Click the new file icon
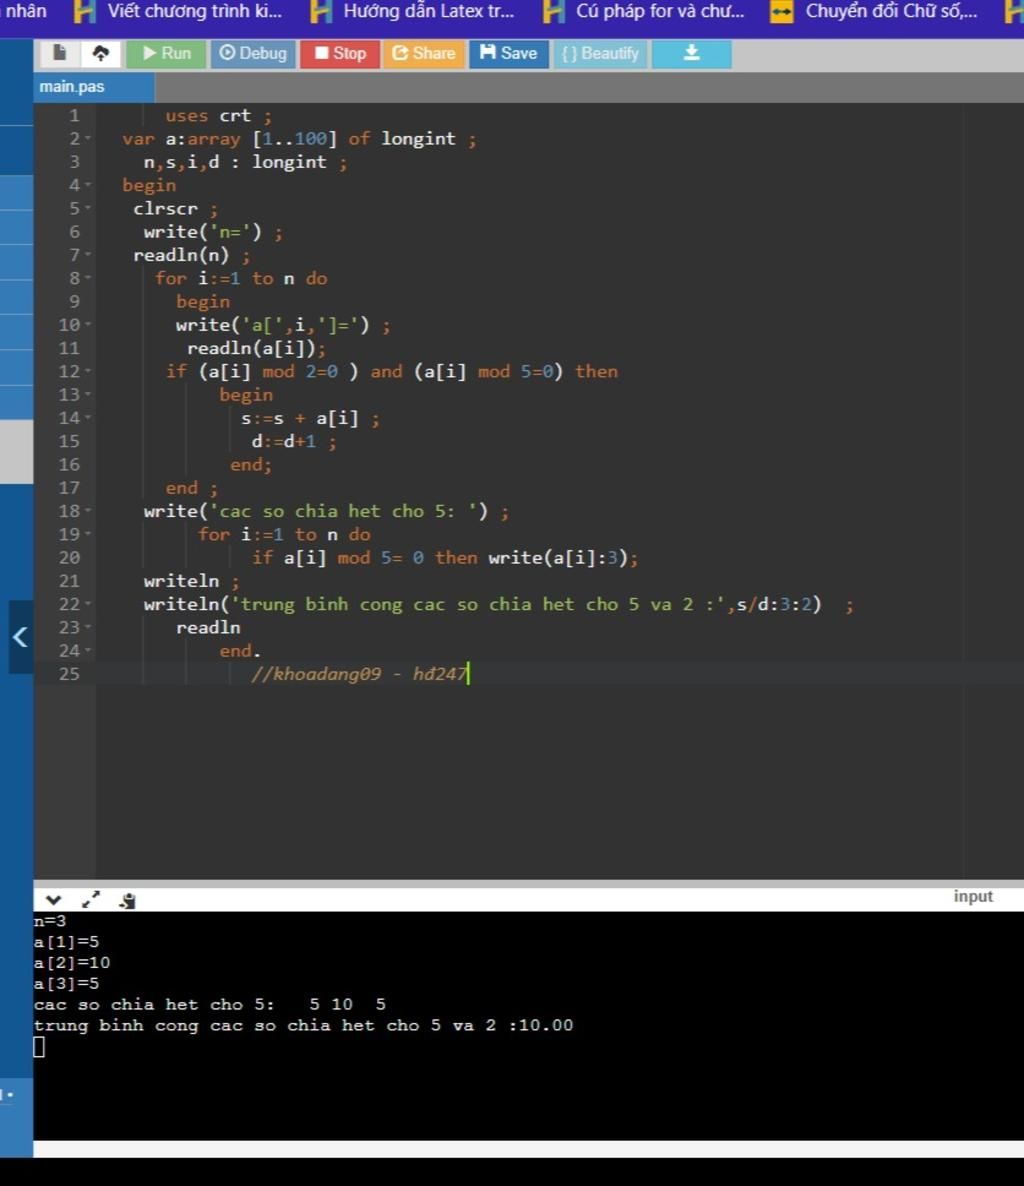Image resolution: width=1024 pixels, height=1186 pixels. (60, 53)
